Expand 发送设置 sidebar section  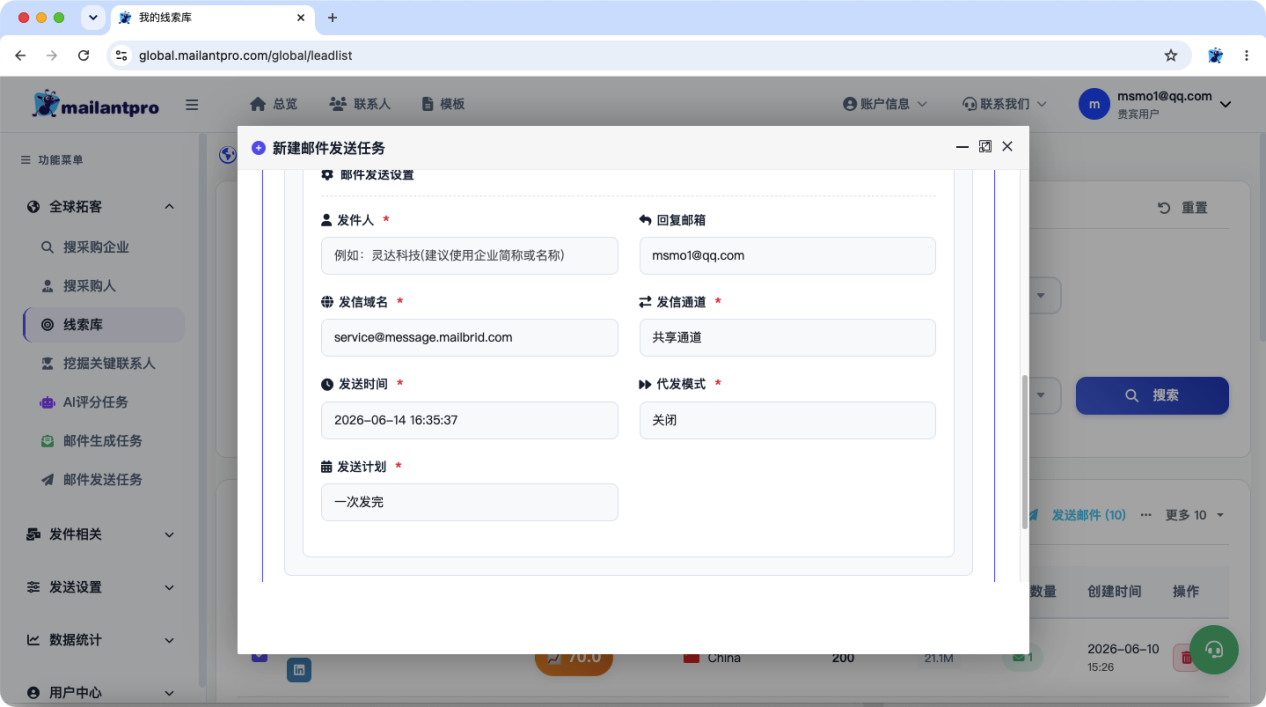tap(100, 588)
